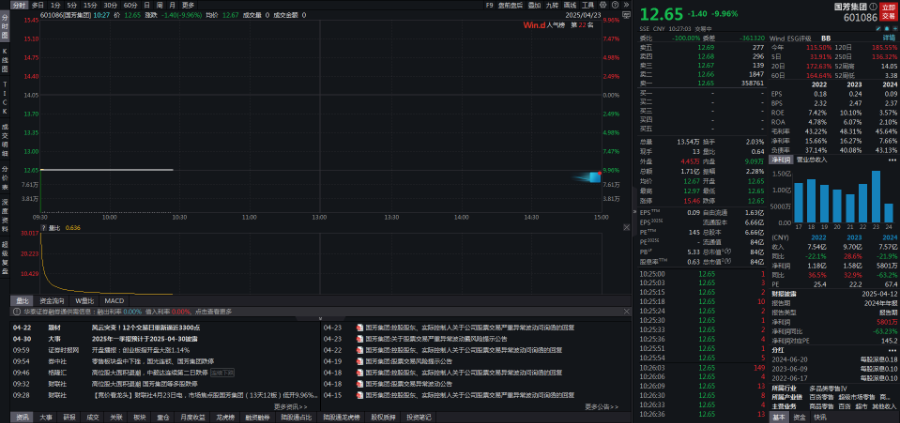Viewport: 900px width, 423px height.
Task: Select the 资金 tab at bottom right
Action: click(801, 417)
